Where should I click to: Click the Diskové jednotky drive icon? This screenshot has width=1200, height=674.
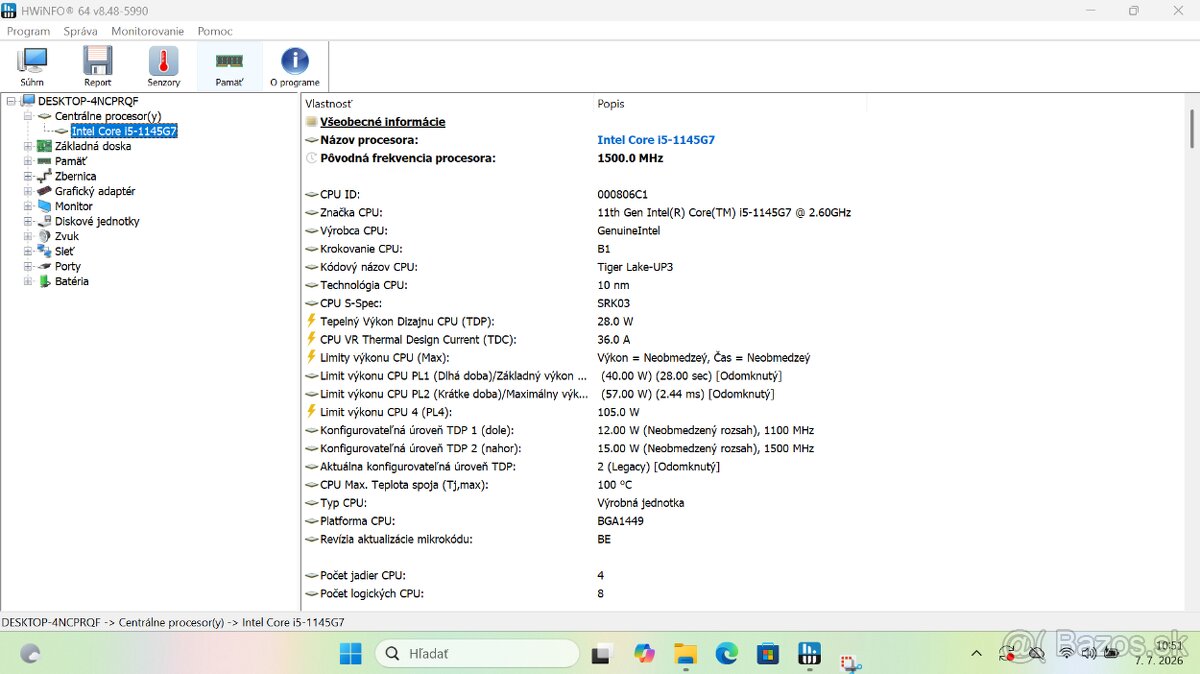pos(45,221)
